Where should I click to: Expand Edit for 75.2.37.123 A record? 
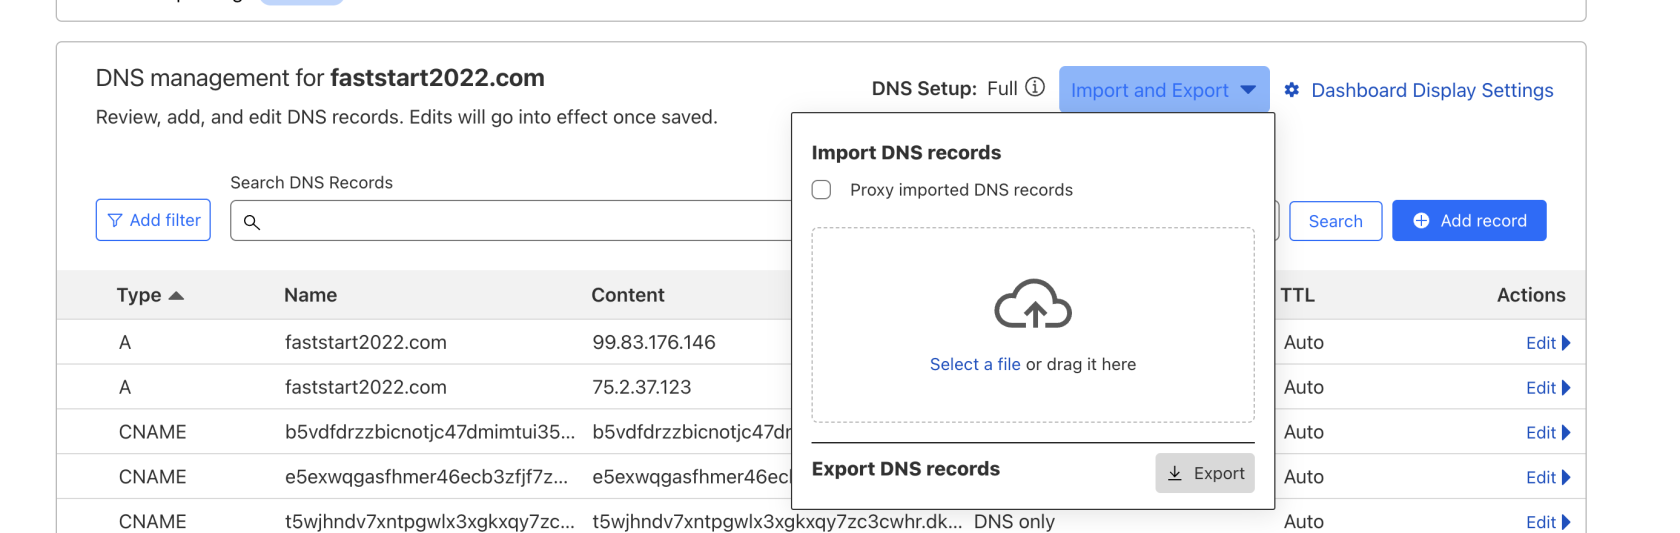(1547, 388)
